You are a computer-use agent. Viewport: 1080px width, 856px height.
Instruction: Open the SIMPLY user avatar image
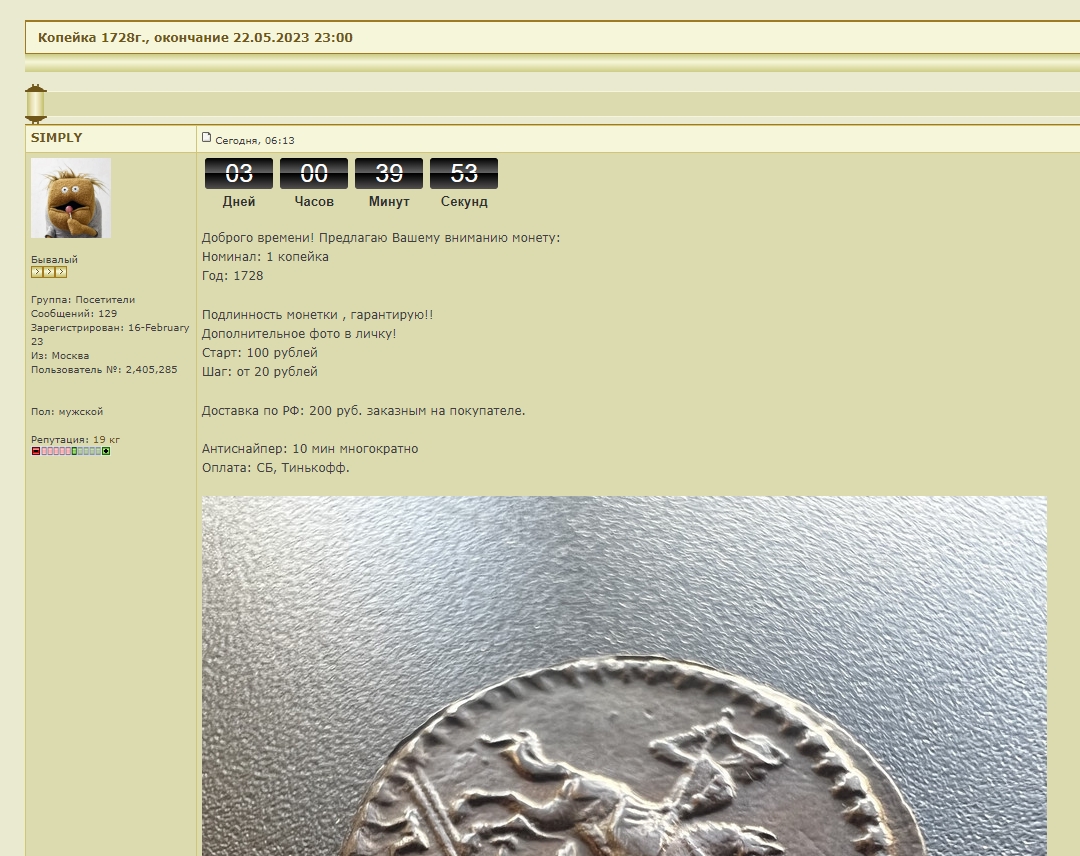[x=71, y=198]
